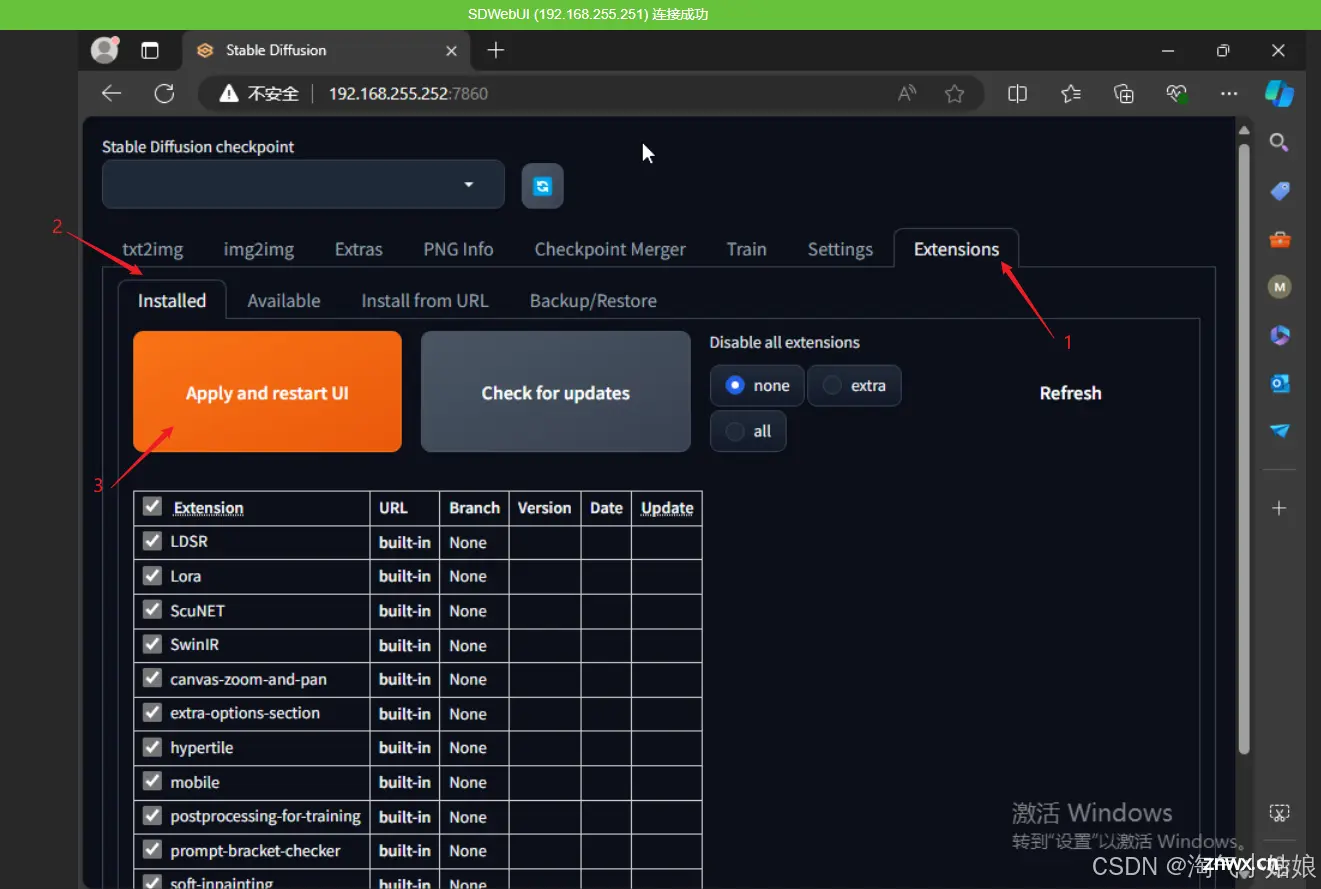The height and width of the screenshot is (889, 1321).
Task: Open the Collections icon
Action: click(x=1124, y=93)
